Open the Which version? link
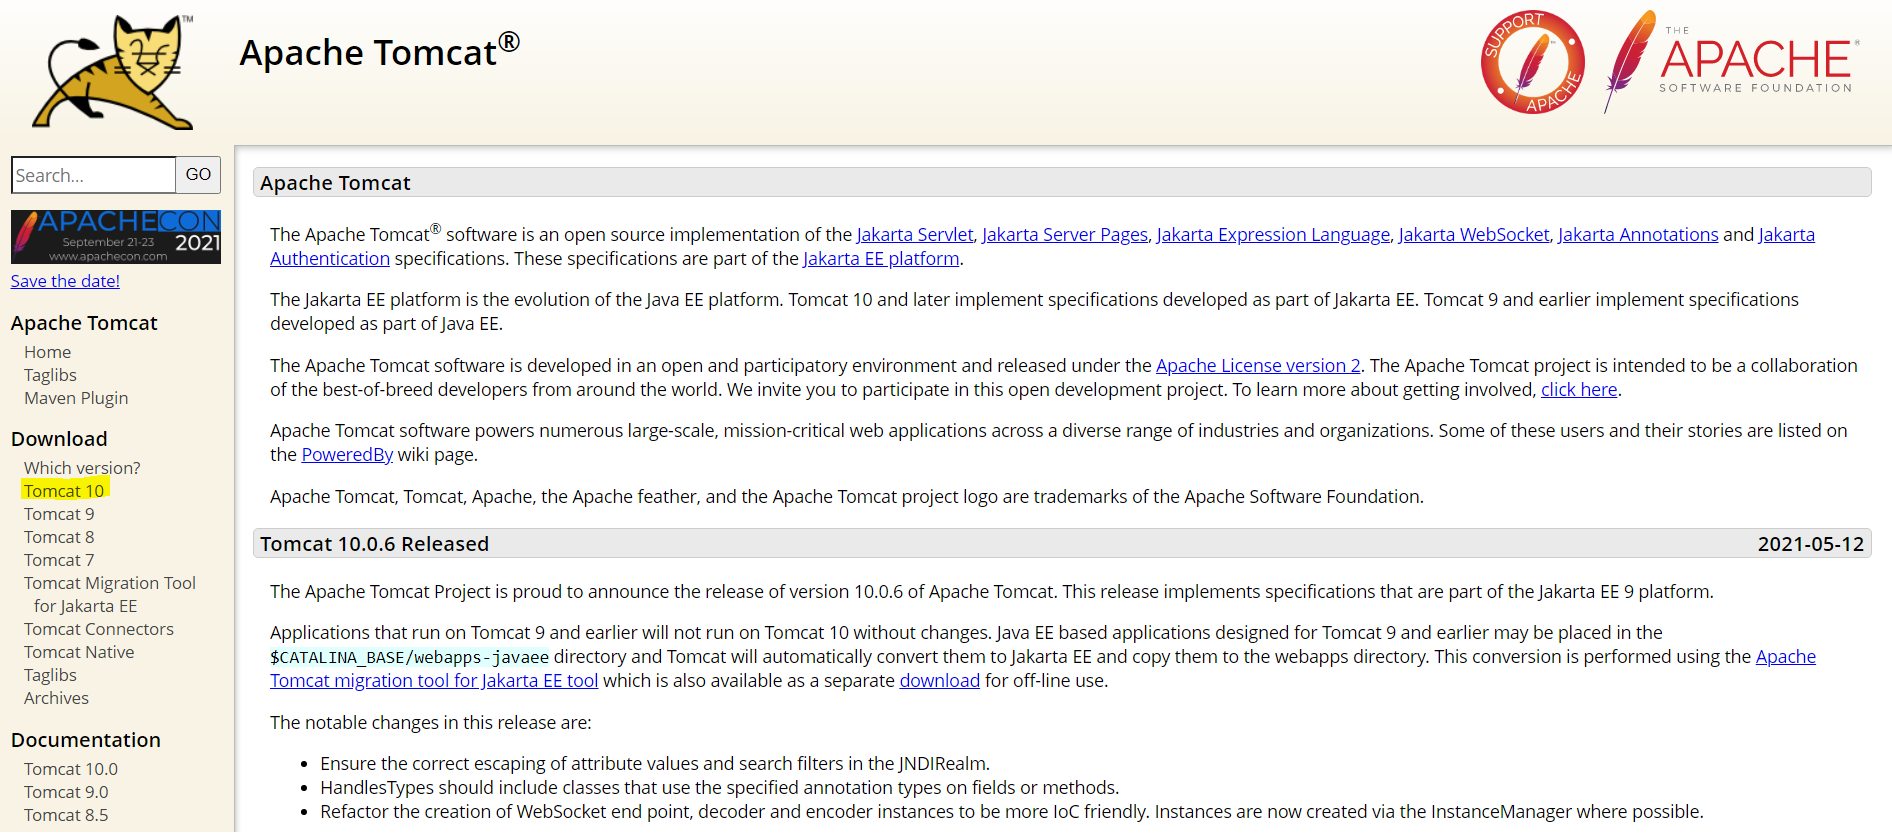1892x835 pixels. coord(82,468)
